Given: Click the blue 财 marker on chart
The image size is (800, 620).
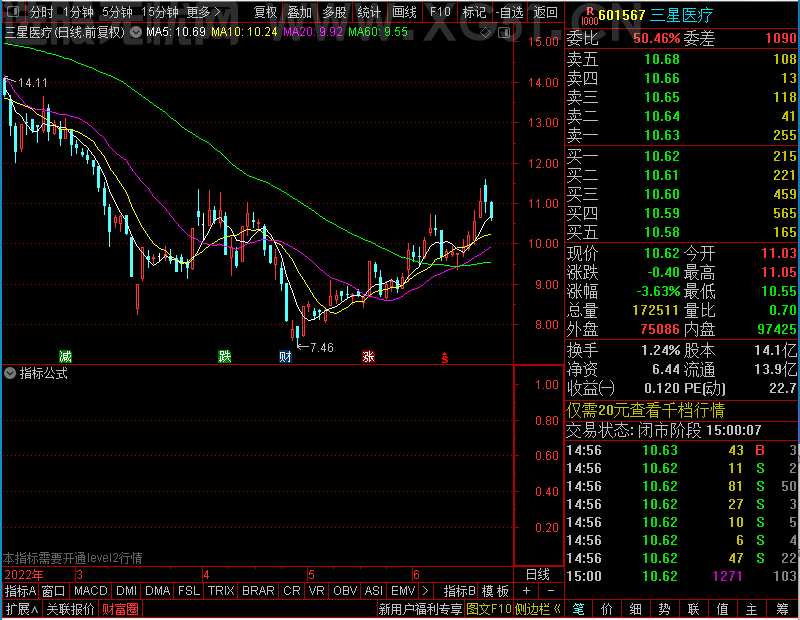Looking at the screenshot, I should 285,356.
